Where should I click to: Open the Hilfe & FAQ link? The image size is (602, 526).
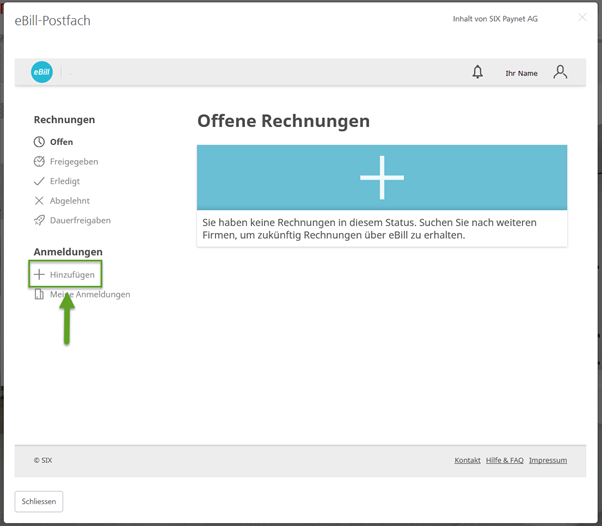[x=504, y=460]
